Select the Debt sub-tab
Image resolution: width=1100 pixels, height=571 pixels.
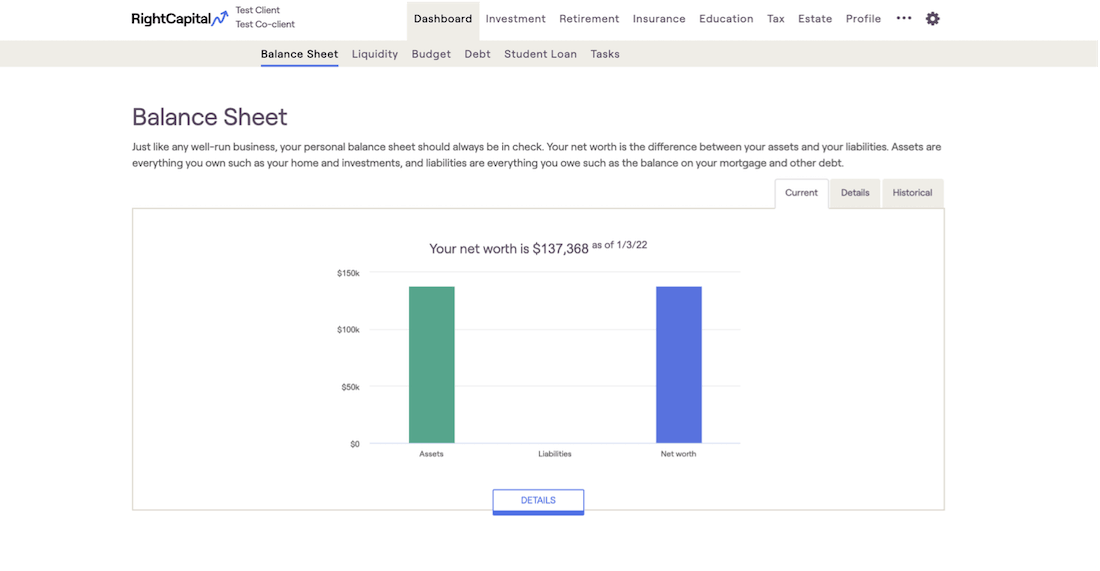477,54
